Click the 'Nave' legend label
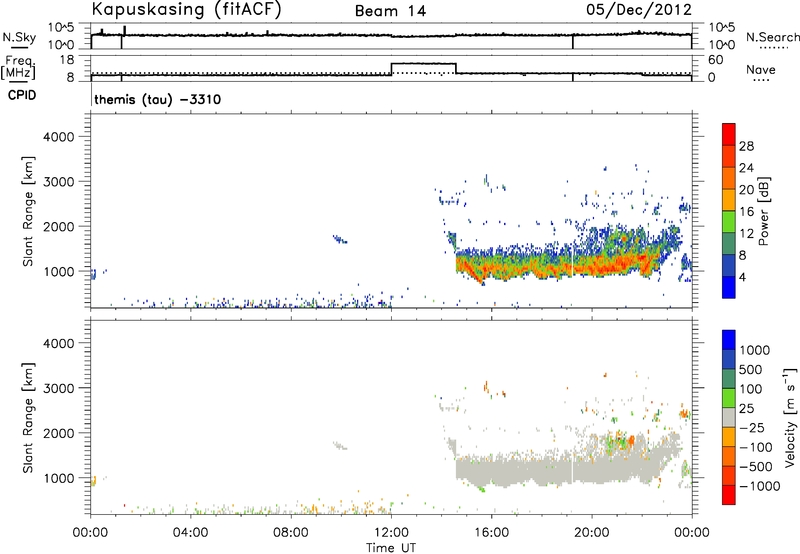The width and height of the screenshot is (800, 554). coord(761,70)
